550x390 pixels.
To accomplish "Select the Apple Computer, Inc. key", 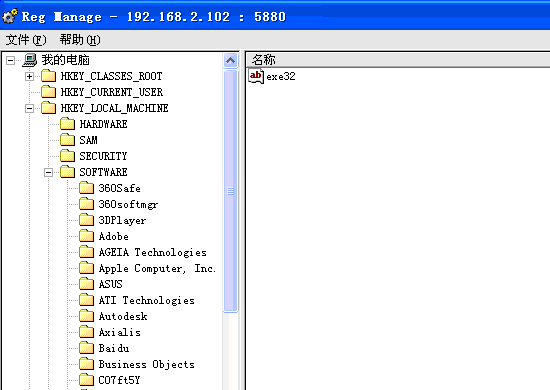I will (x=157, y=269).
